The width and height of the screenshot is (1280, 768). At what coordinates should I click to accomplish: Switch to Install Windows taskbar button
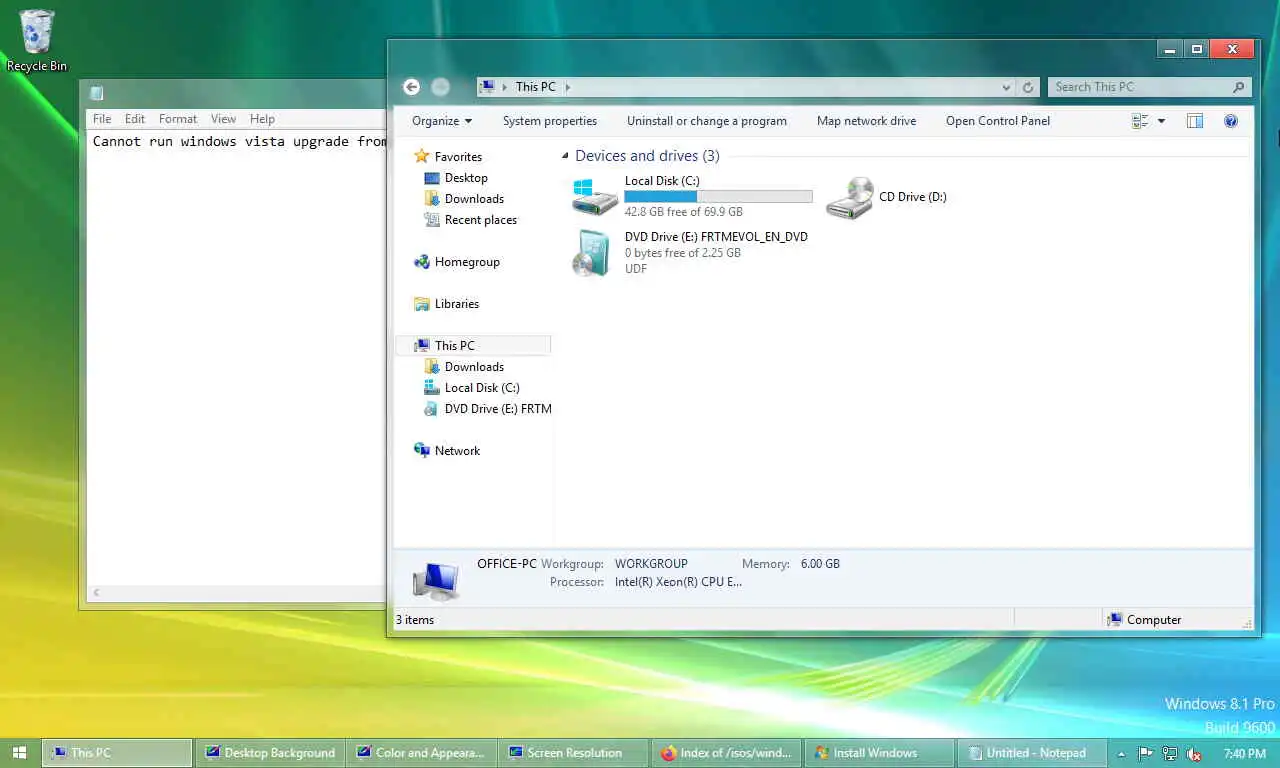878,753
